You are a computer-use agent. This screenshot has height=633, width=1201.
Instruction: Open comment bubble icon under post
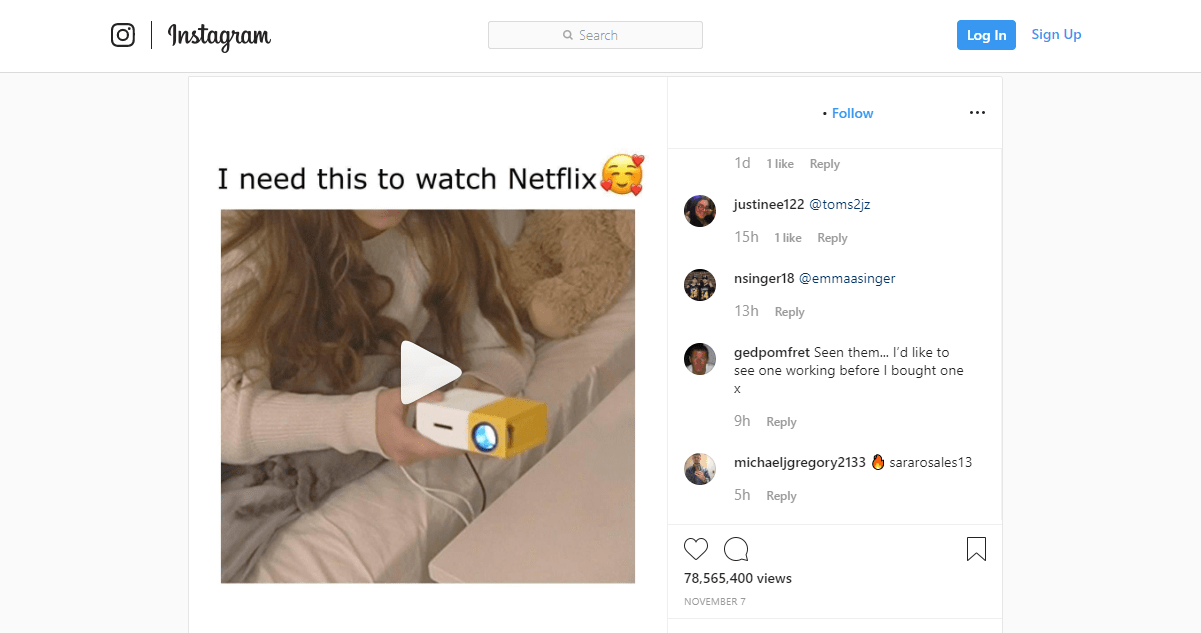pos(737,549)
